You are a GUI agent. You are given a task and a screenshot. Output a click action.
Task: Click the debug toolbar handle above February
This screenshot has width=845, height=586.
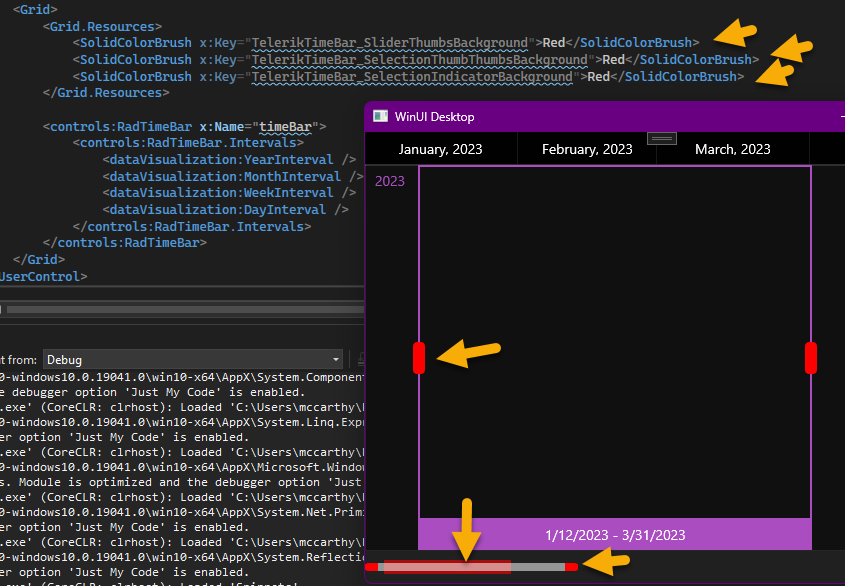click(x=662, y=138)
